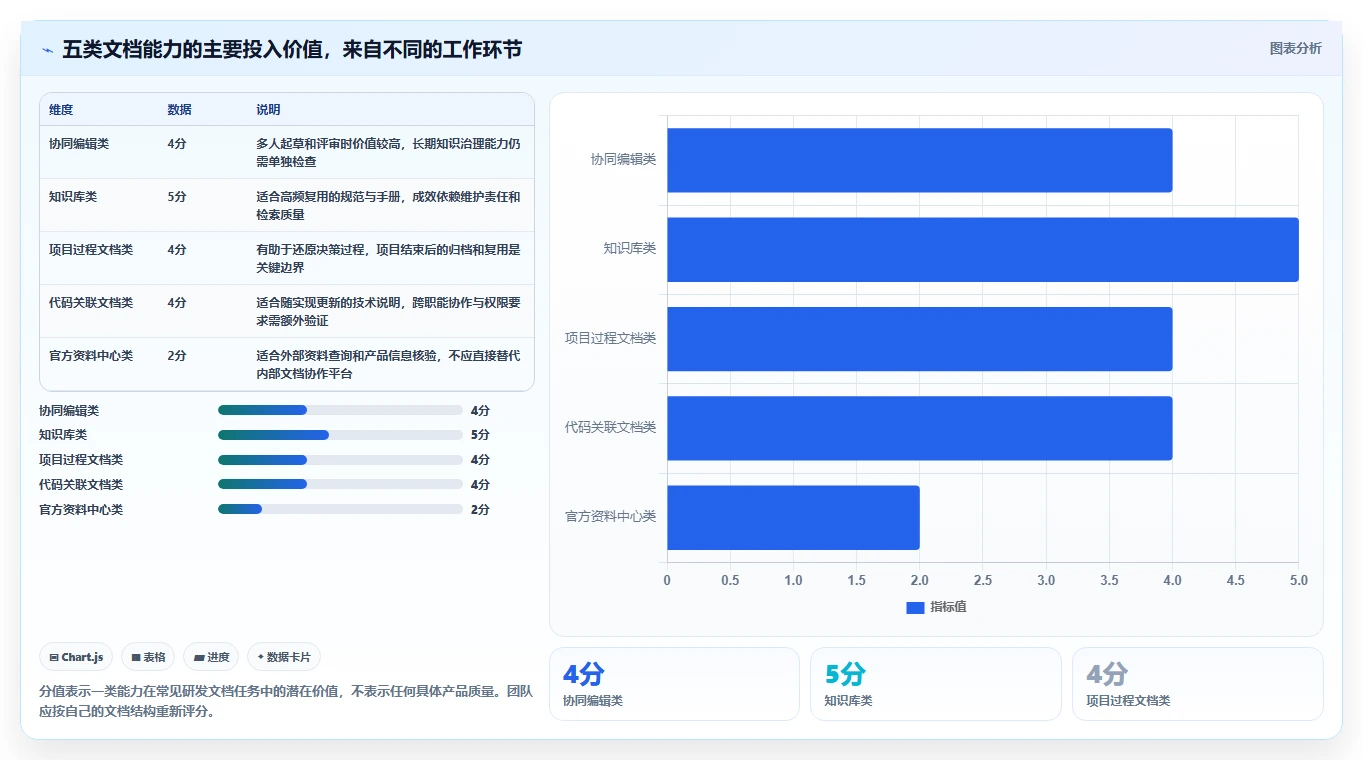This screenshot has width=1363, height=760.
Task: Select the 协同编辑类 table row name
Action: [79, 144]
